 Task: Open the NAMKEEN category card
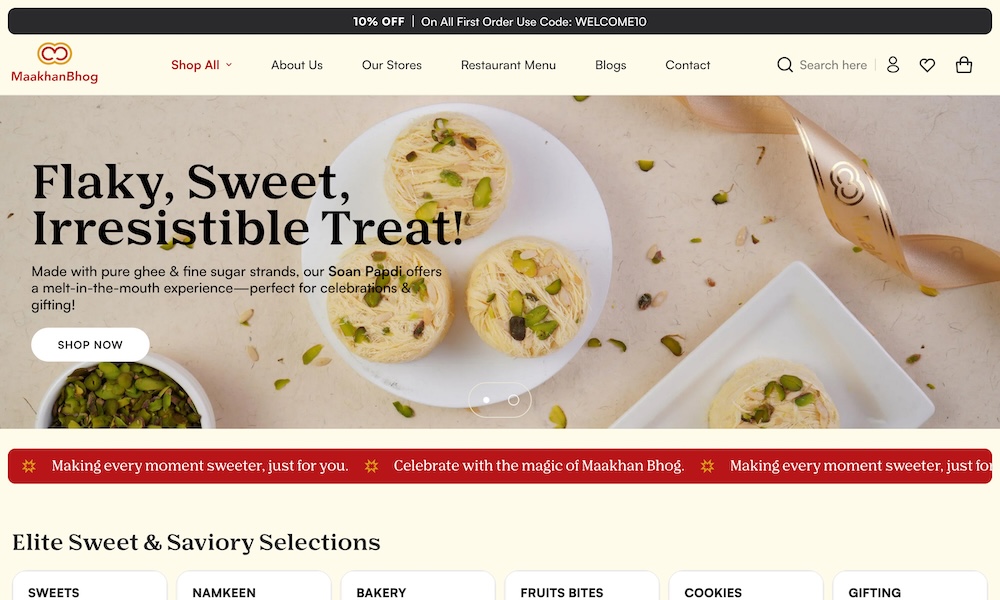coord(254,586)
